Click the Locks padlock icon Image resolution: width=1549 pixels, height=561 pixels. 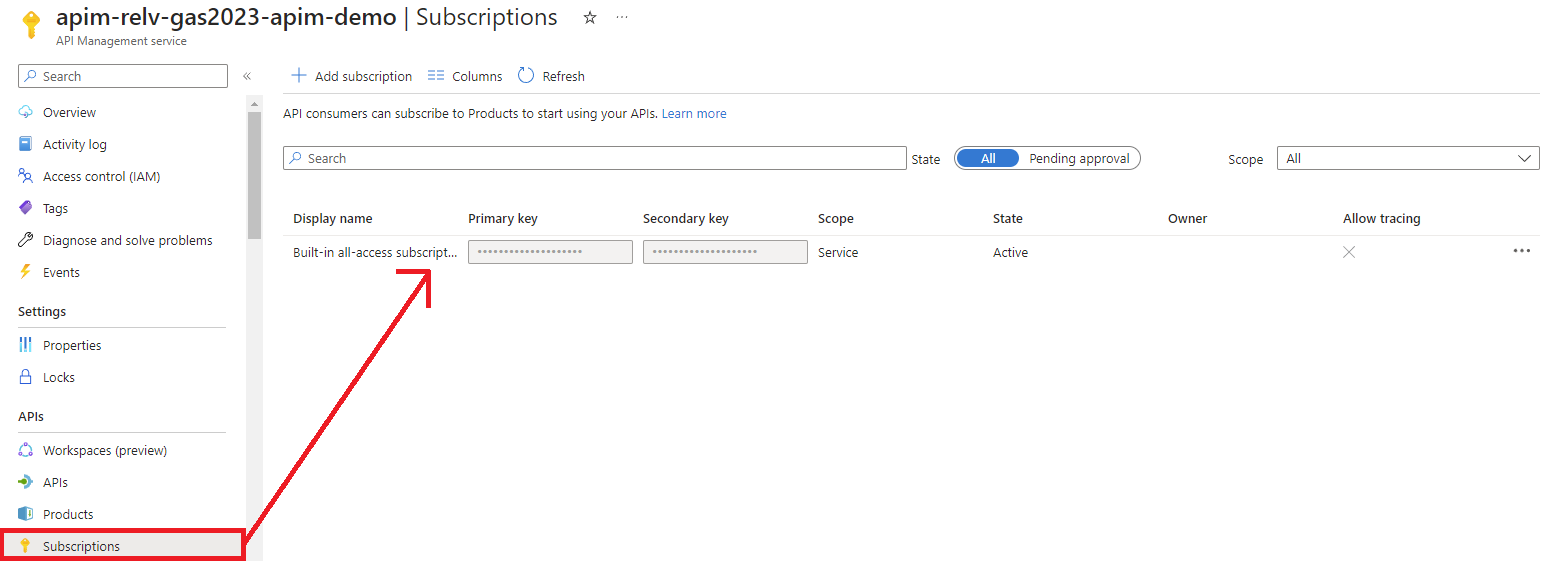pos(26,377)
